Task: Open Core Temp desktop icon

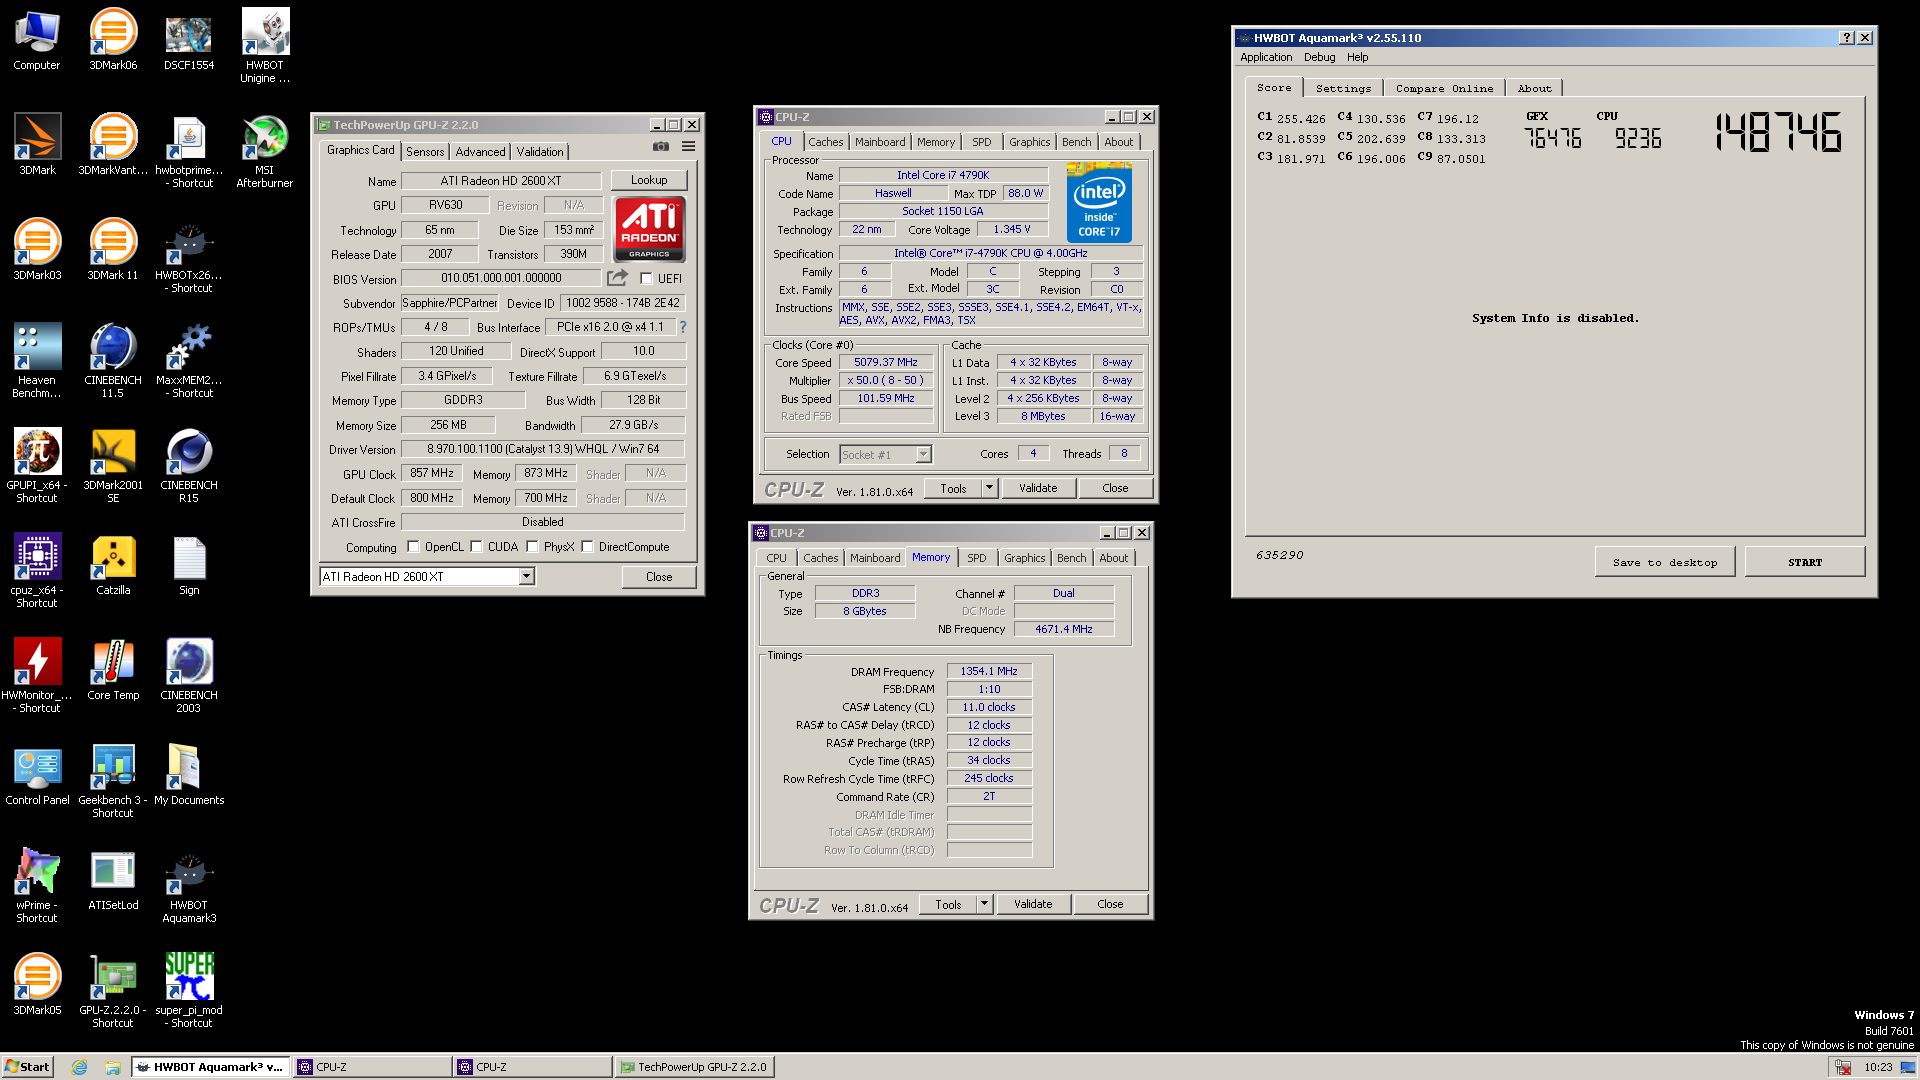Action: [x=113, y=670]
